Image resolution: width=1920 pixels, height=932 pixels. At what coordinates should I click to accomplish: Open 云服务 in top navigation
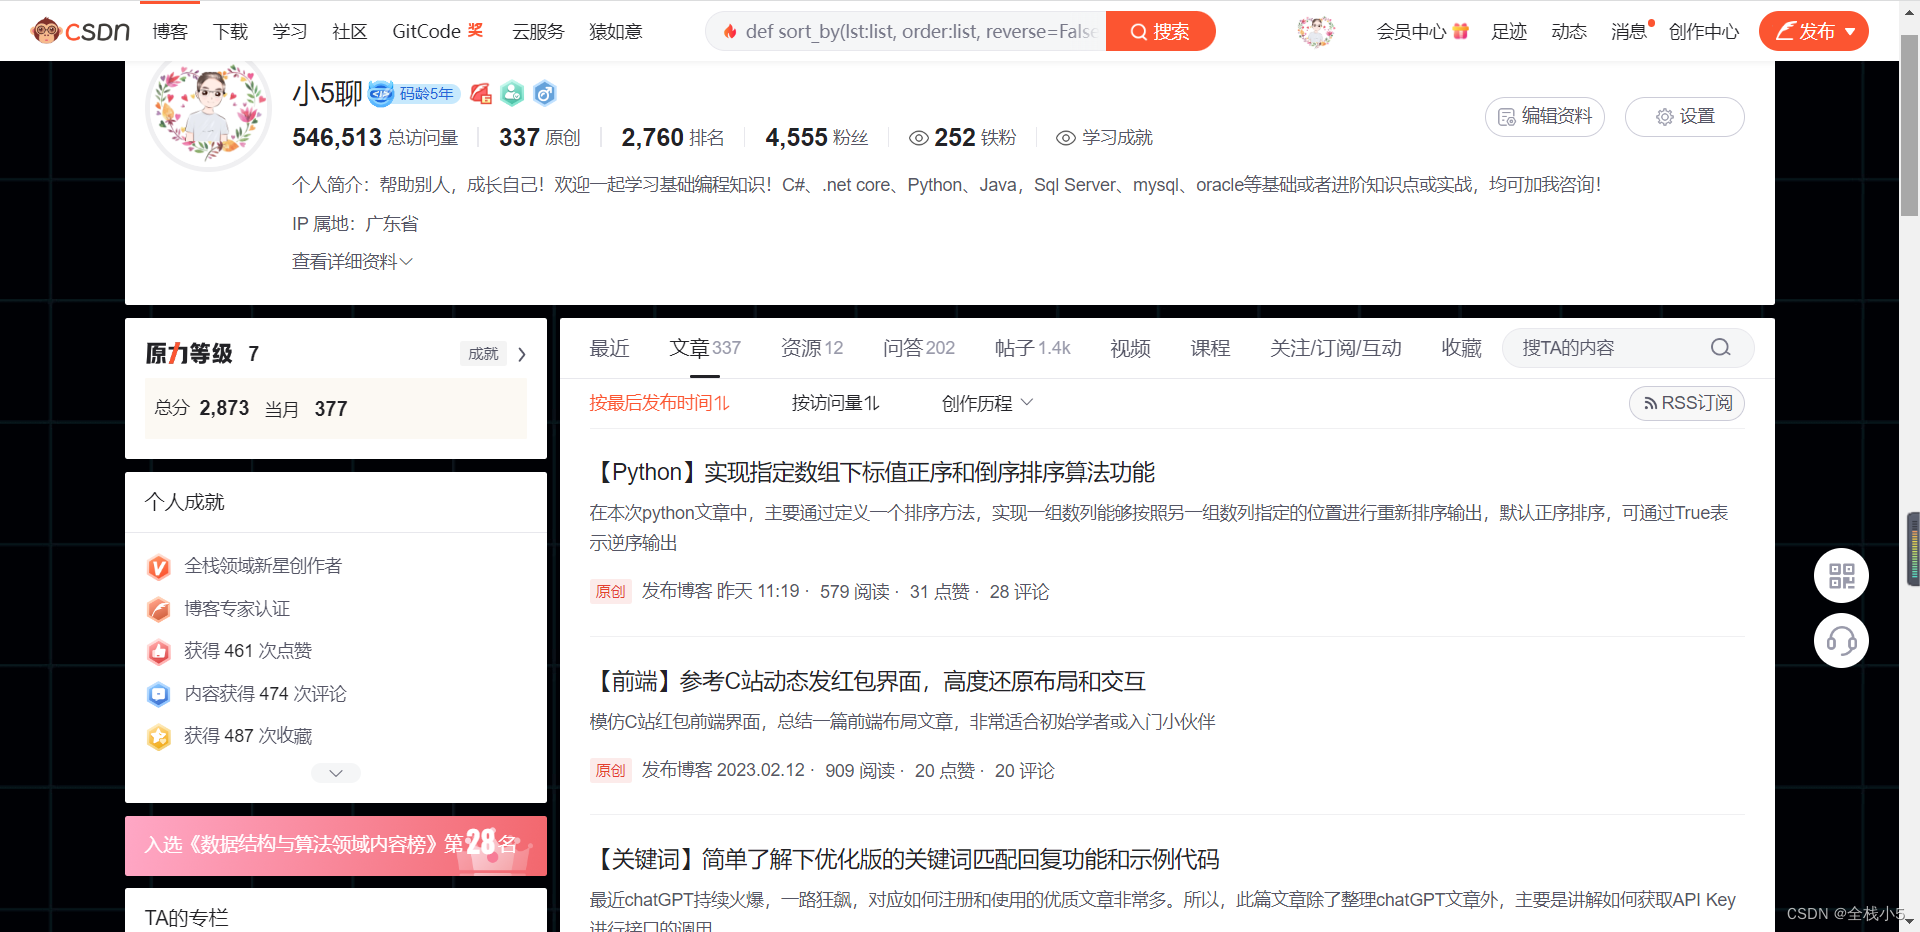pos(538,31)
